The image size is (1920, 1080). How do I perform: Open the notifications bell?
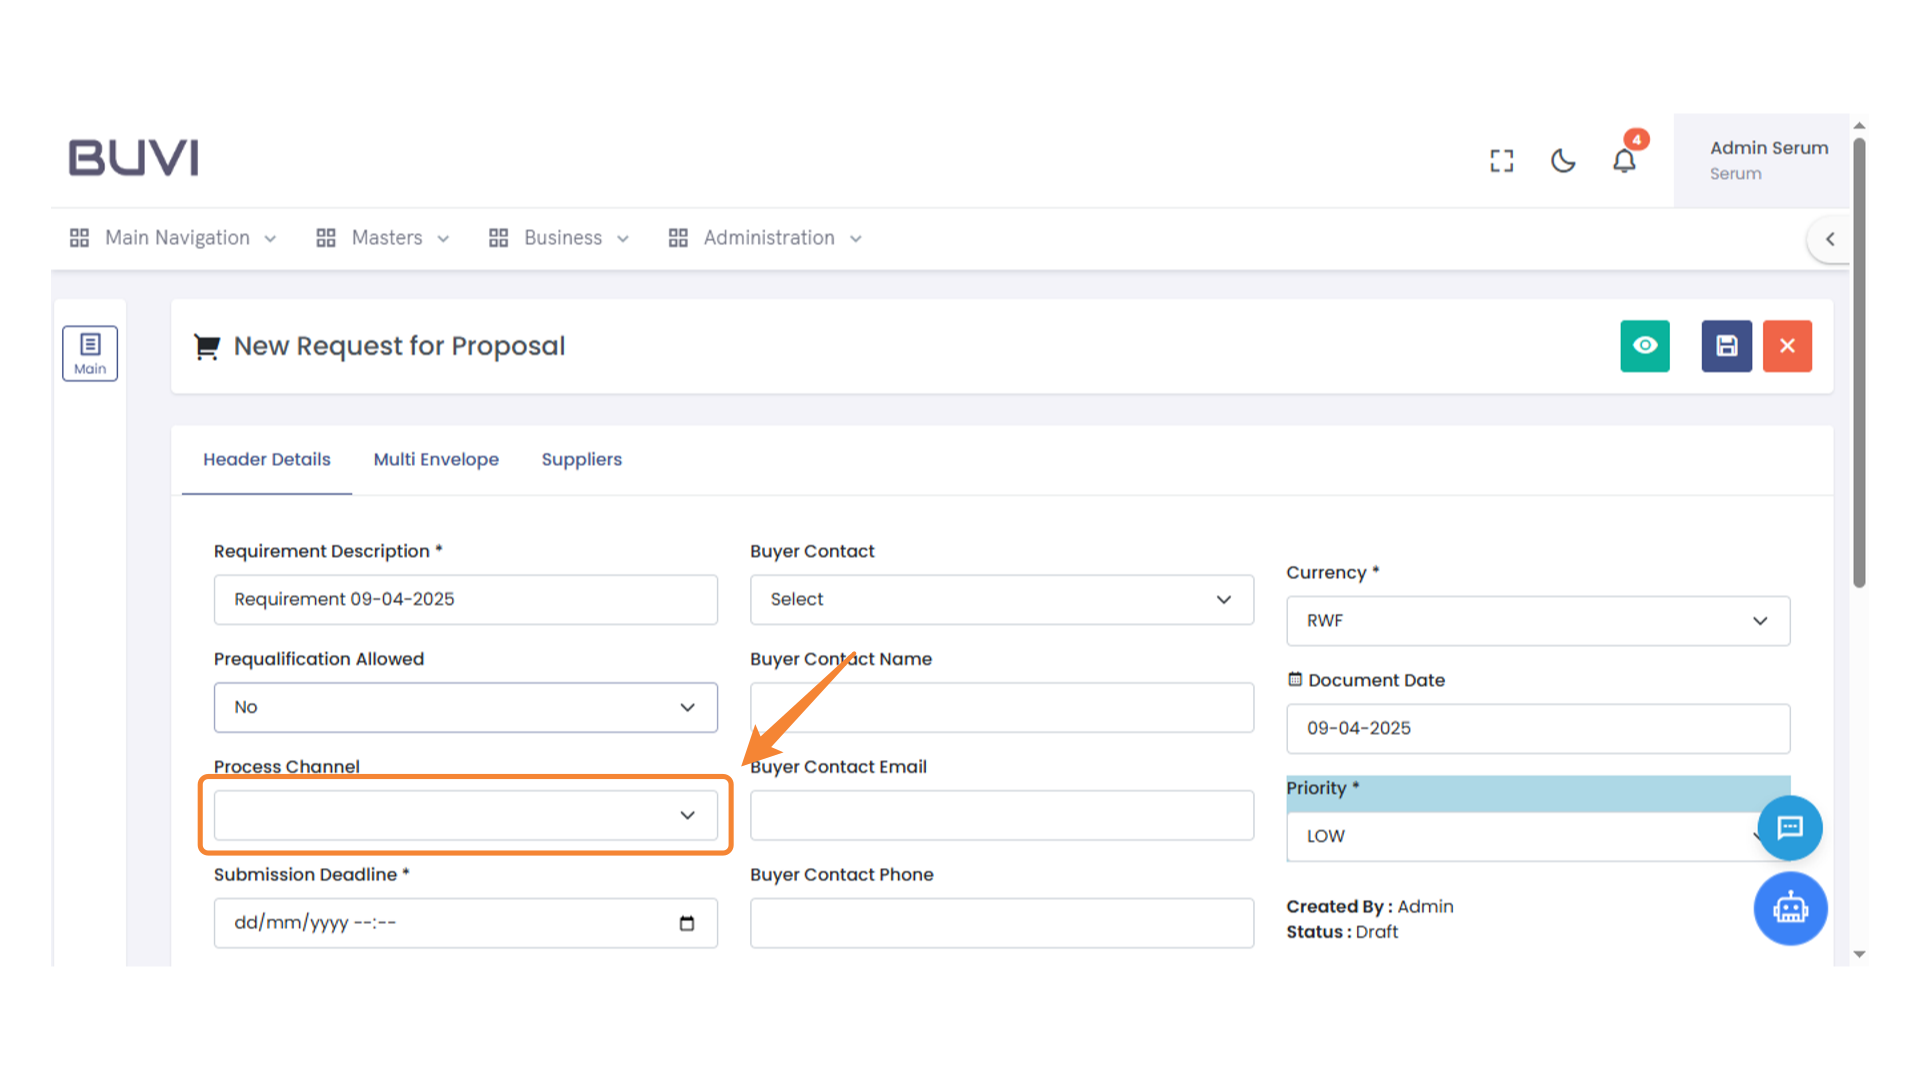coord(1624,160)
